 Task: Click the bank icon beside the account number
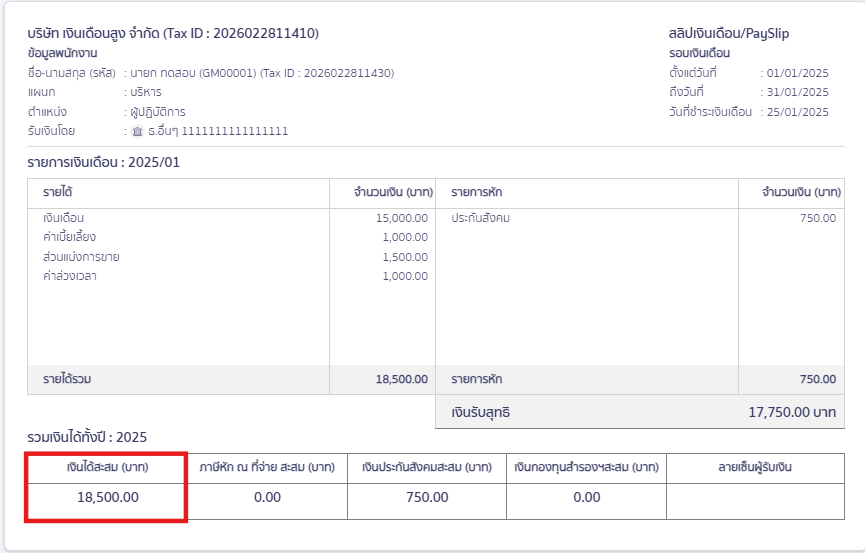tap(138, 131)
